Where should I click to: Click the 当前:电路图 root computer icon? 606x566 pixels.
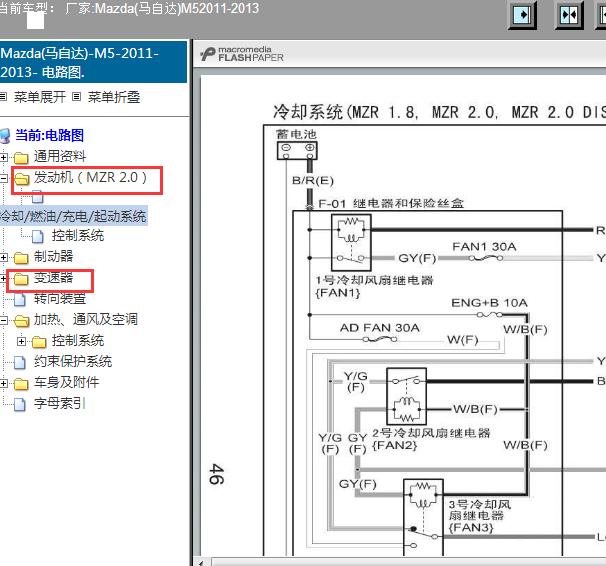pyautogui.click(x=5, y=136)
